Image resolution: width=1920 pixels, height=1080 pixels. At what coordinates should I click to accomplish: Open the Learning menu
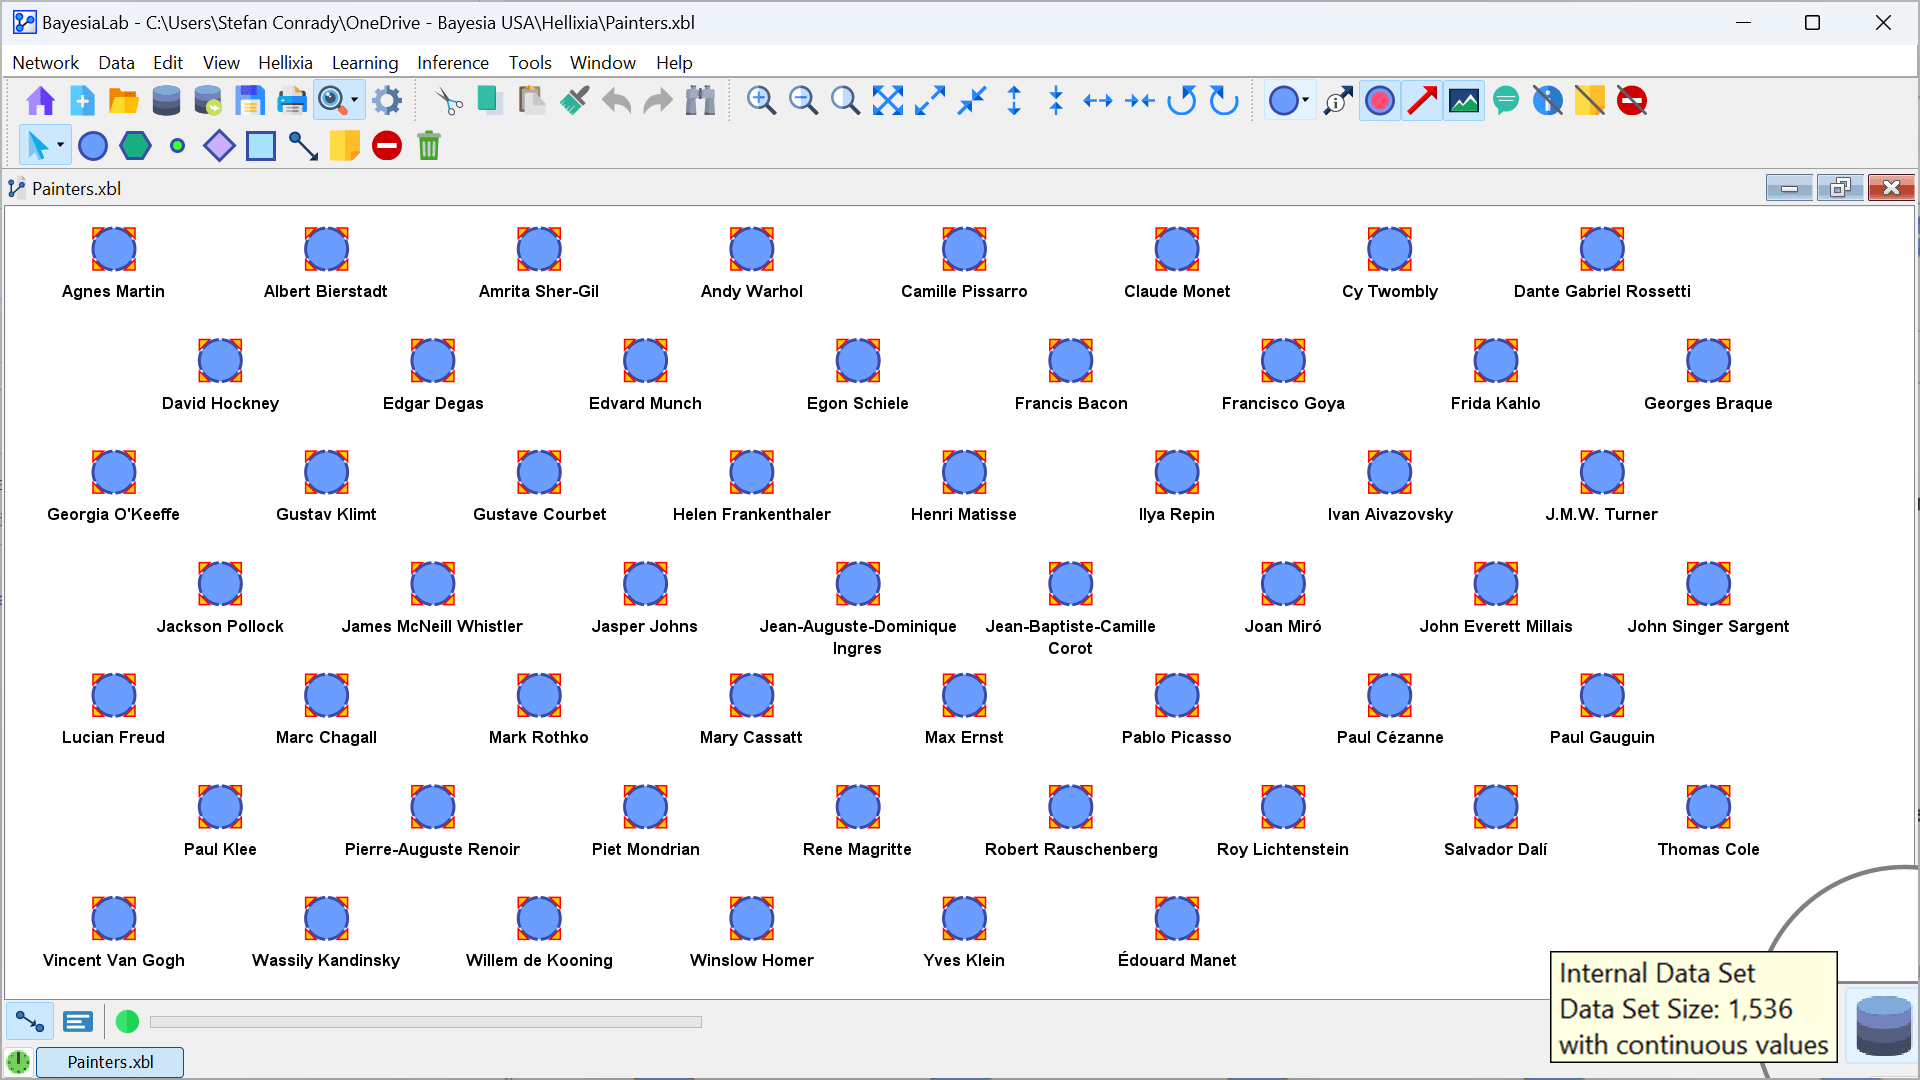click(364, 63)
